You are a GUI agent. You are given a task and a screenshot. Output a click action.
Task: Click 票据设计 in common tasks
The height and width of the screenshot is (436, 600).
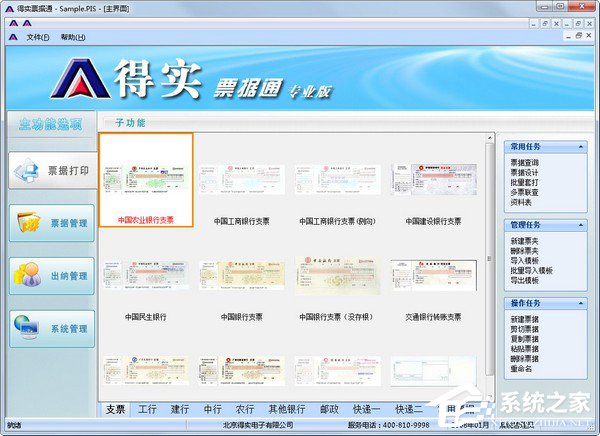[x=524, y=173]
